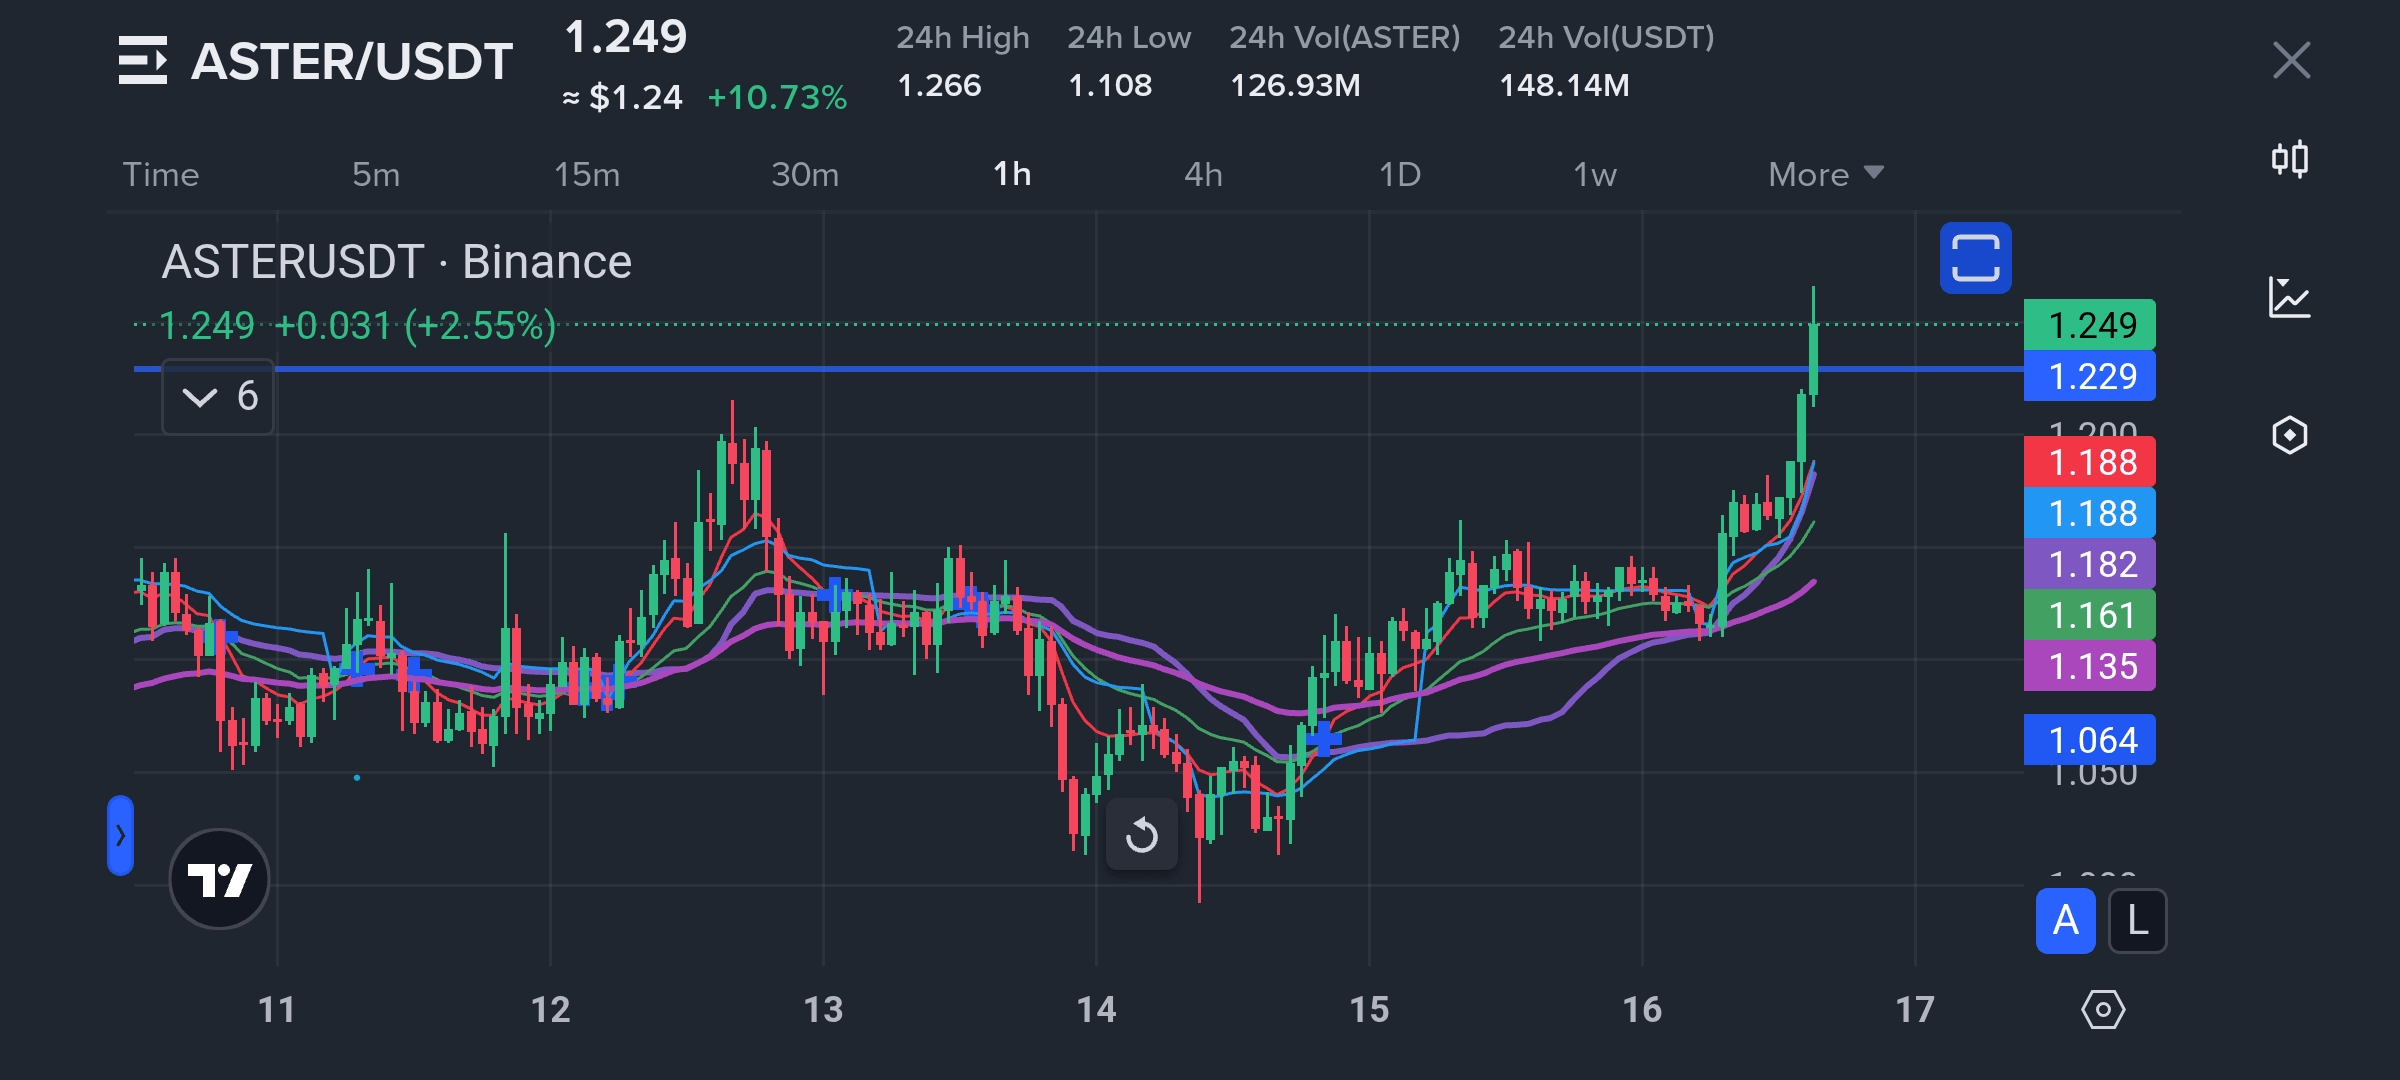Click the red 1.188 indicator price label
This screenshot has height=1080, width=2400.
pyautogui.click(x=2089, y=462)
